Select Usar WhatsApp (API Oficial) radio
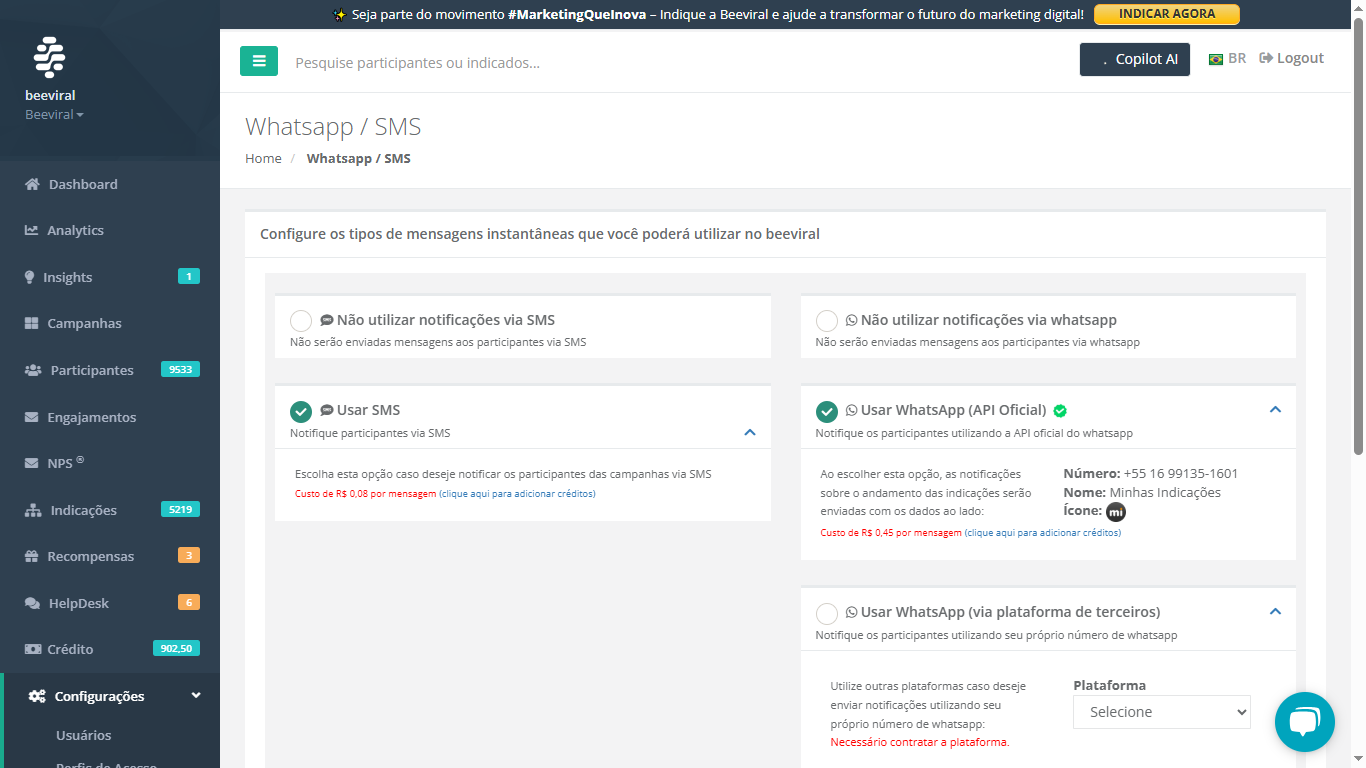The height and width of the screenshot is (768, 1366). 827,411
